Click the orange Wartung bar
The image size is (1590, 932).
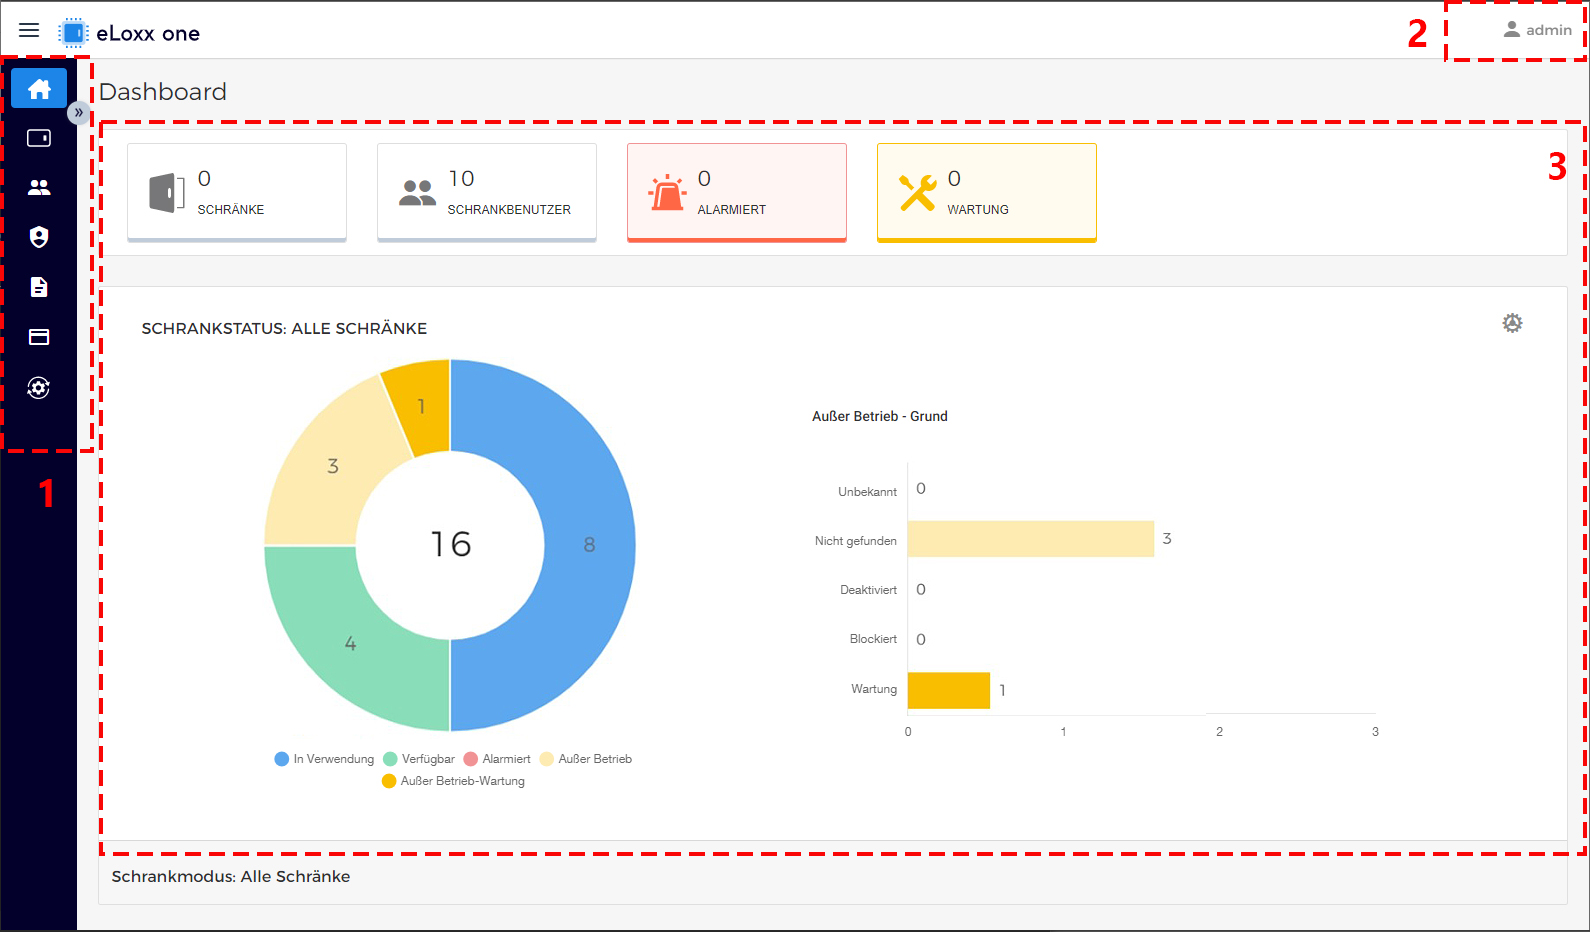point(949,690)
